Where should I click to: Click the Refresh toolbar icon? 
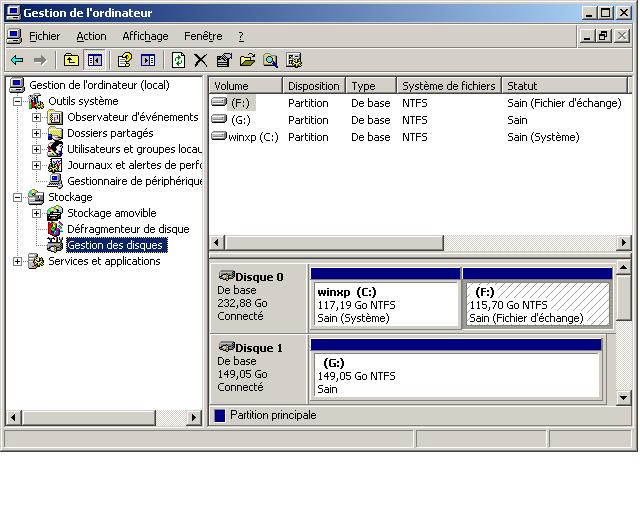point(178,60)
